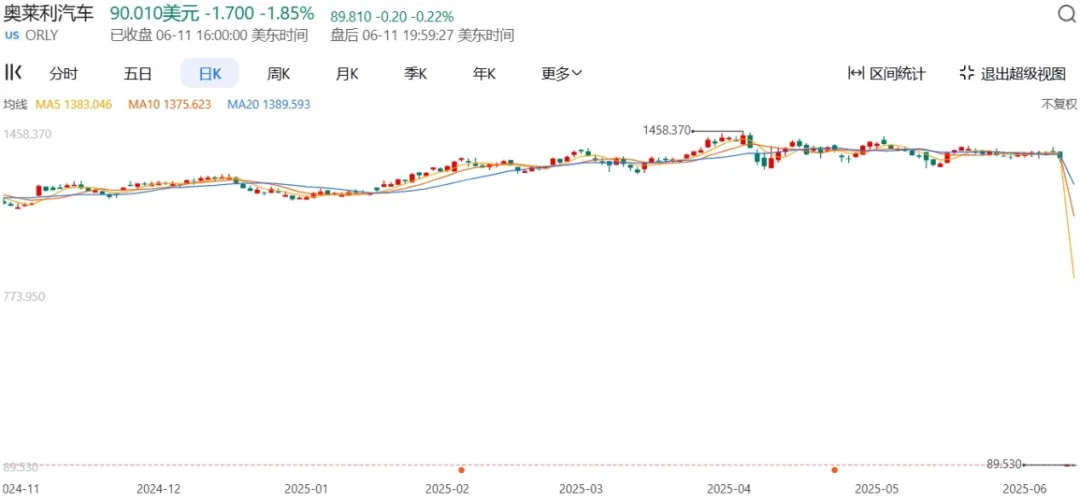
Task: Click the 退出超级视图 exit super view icon
Action: pyautogui.click(x=966, y=73)
